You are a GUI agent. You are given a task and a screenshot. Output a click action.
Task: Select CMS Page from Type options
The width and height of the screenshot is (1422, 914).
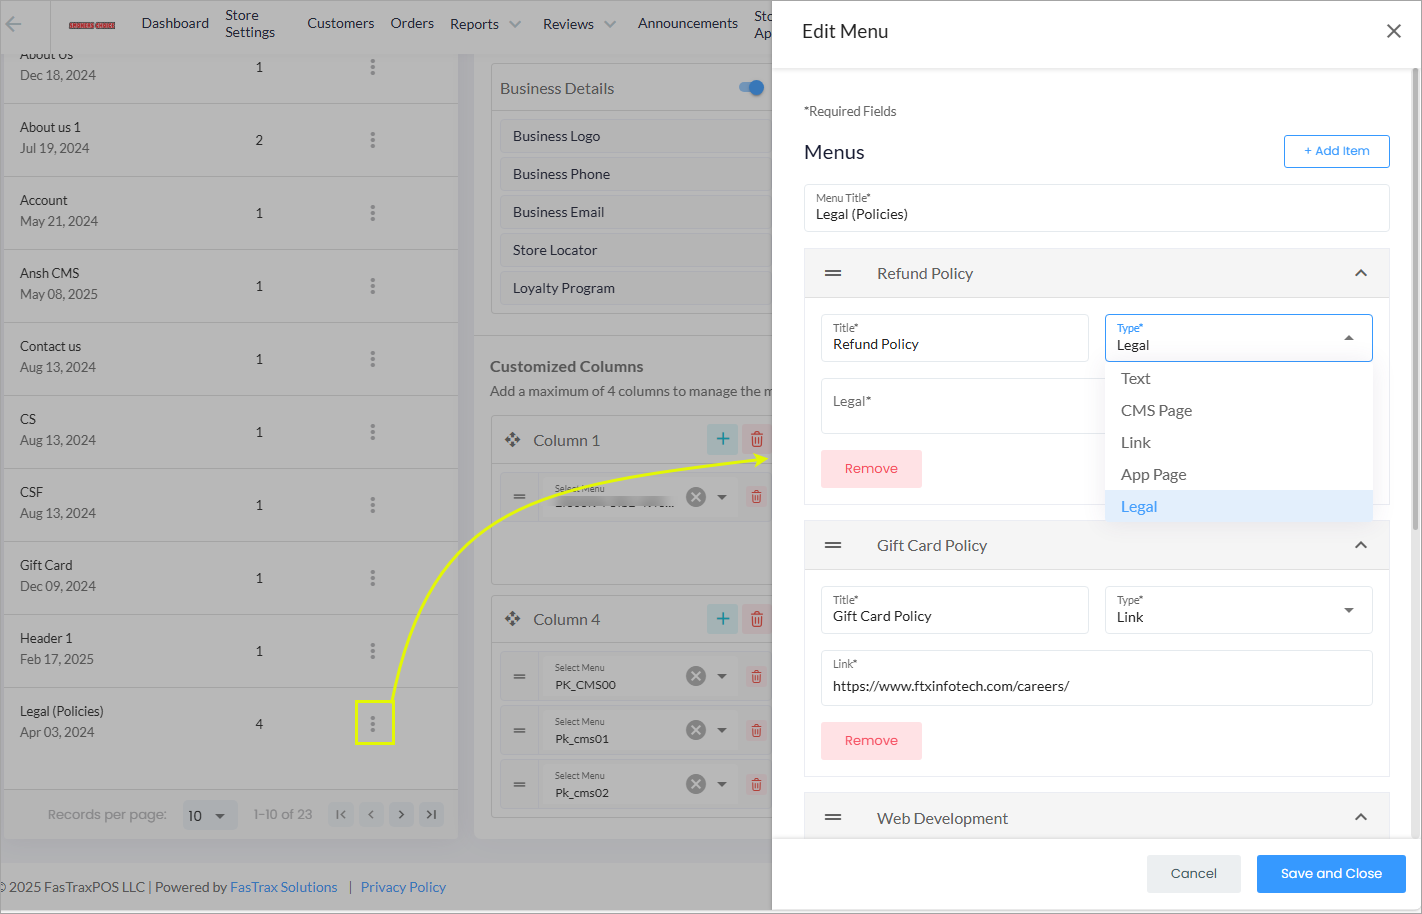1156,410
